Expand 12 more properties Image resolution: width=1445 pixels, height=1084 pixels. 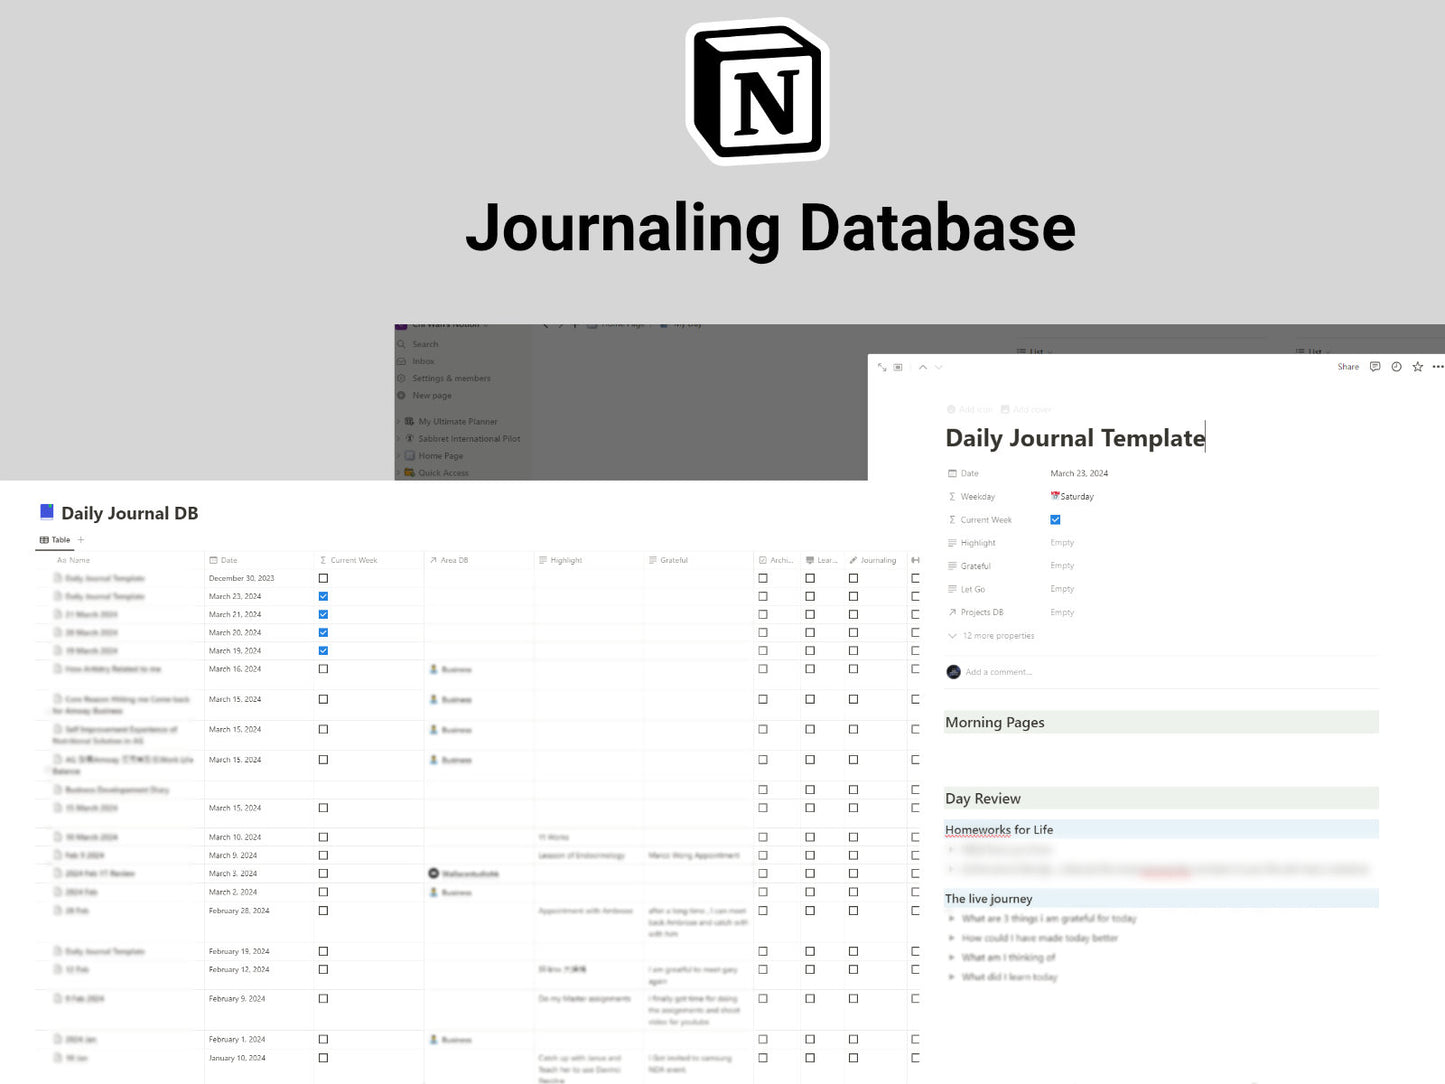pyautogui.click(x=991, y=636)
